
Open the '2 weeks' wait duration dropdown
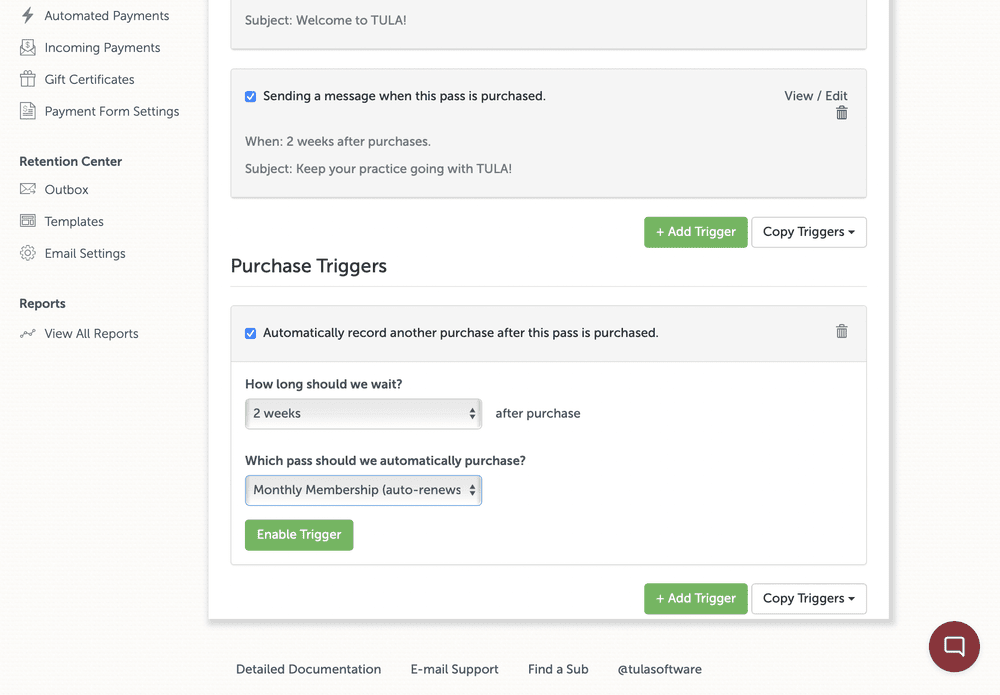click(363, 413)
